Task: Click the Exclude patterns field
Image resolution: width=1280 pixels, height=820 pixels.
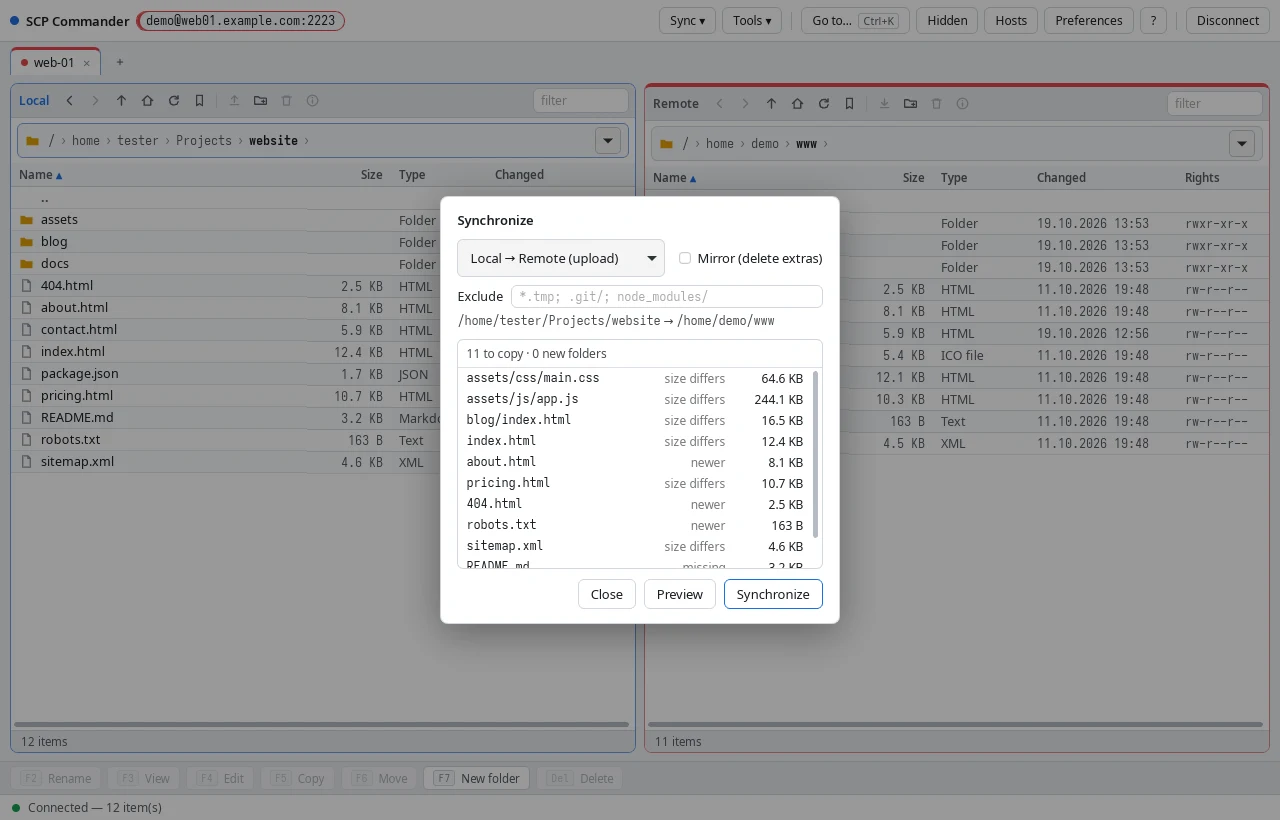Action: [667, 296]
